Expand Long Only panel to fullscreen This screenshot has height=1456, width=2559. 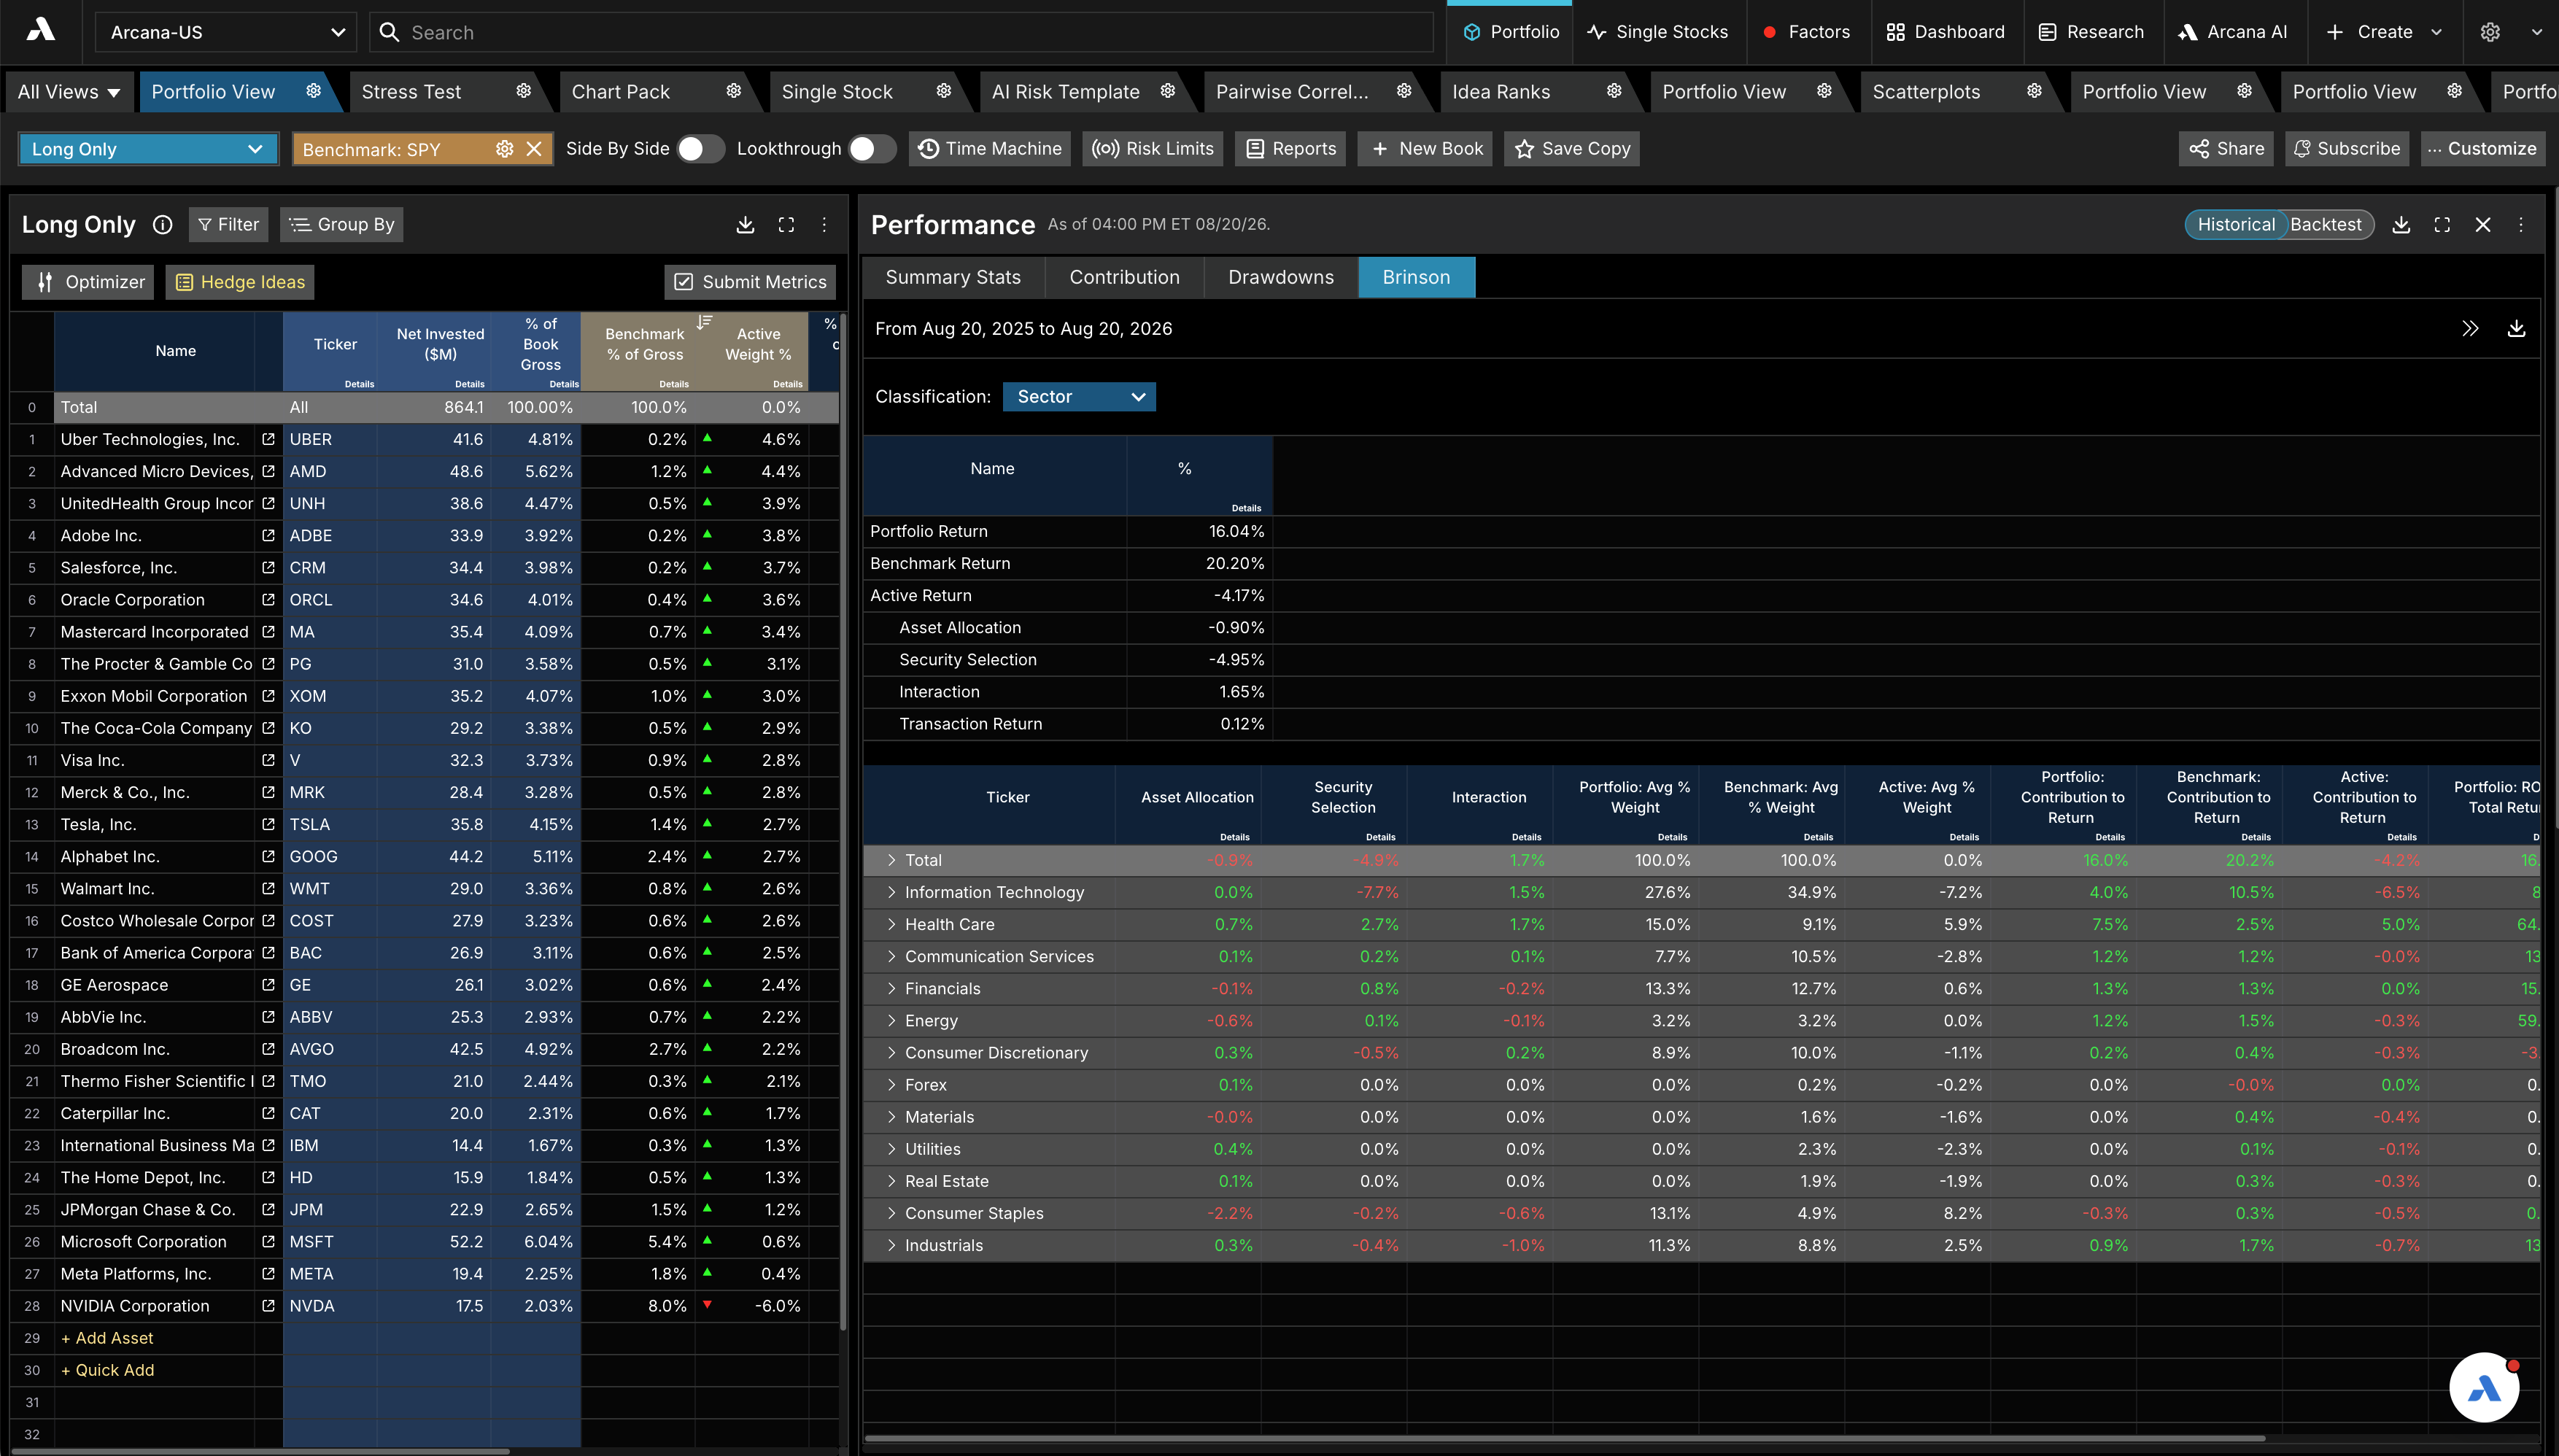786,225
